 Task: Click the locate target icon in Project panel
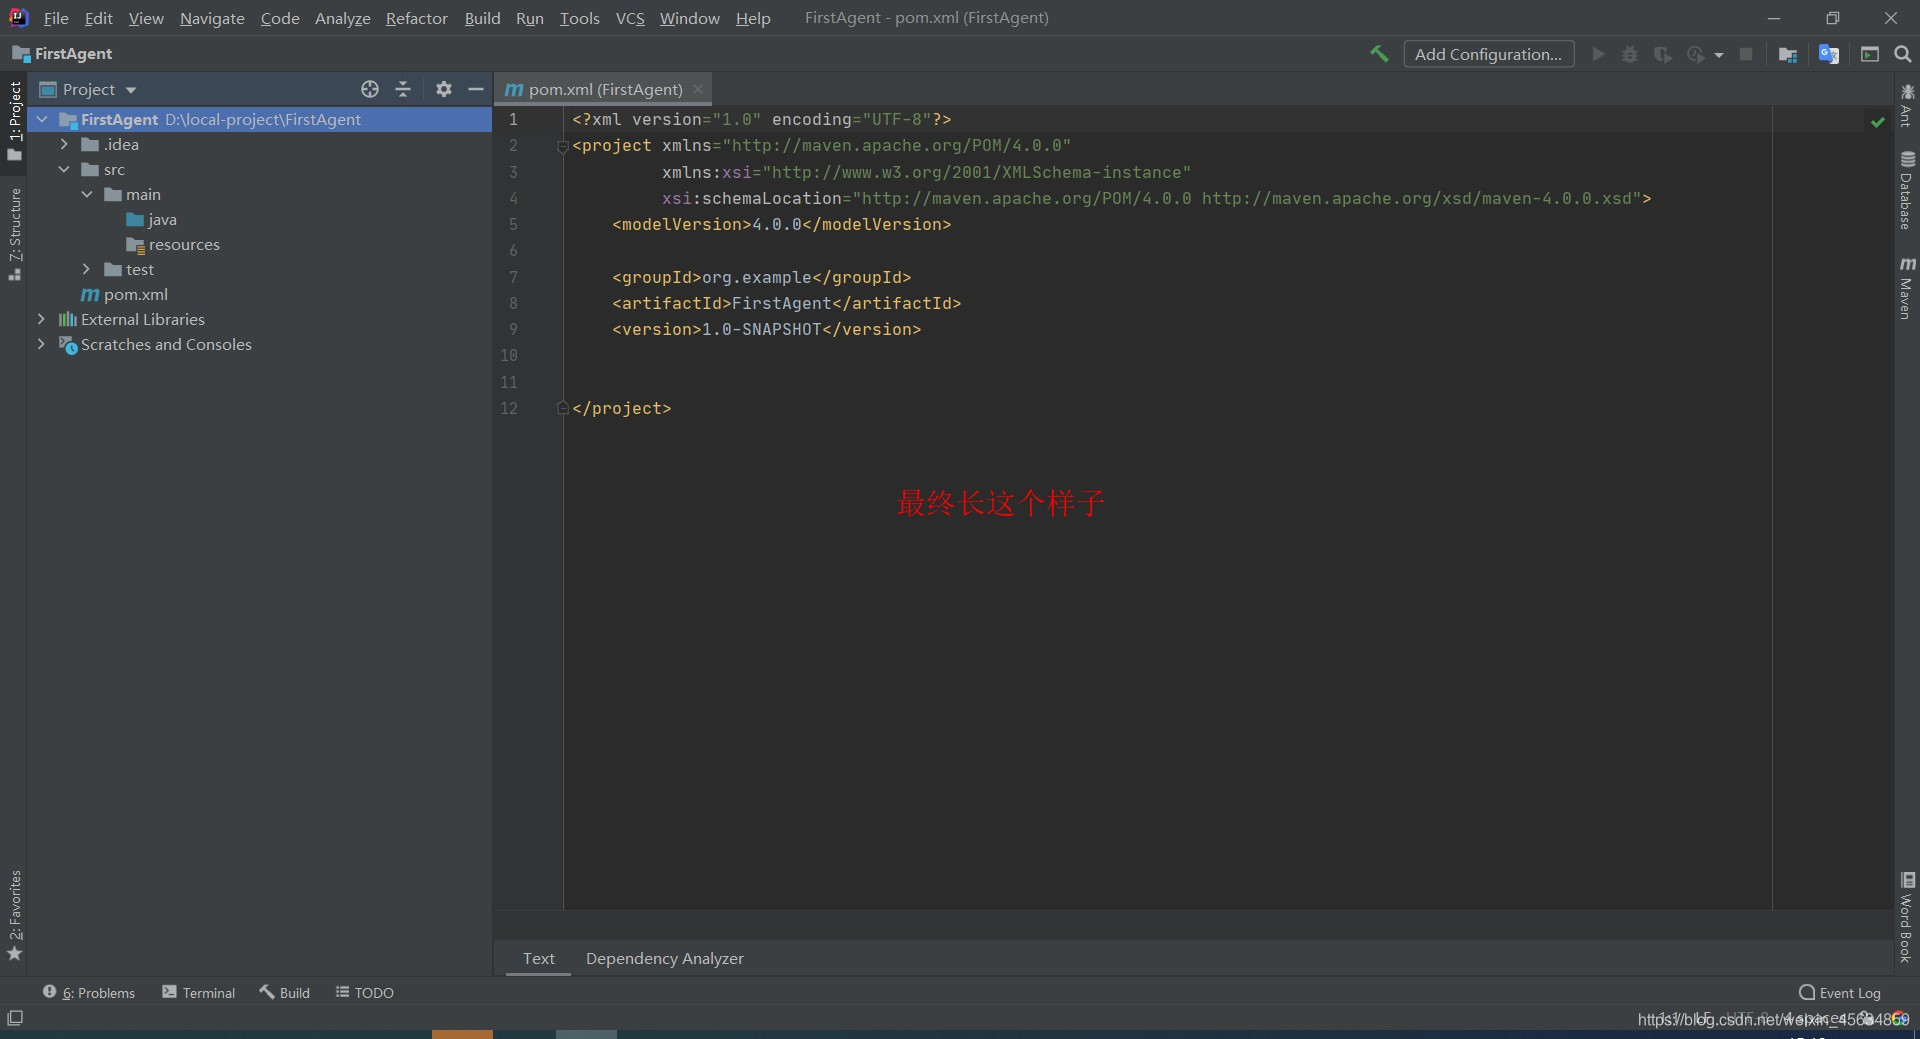pos(370,89)
